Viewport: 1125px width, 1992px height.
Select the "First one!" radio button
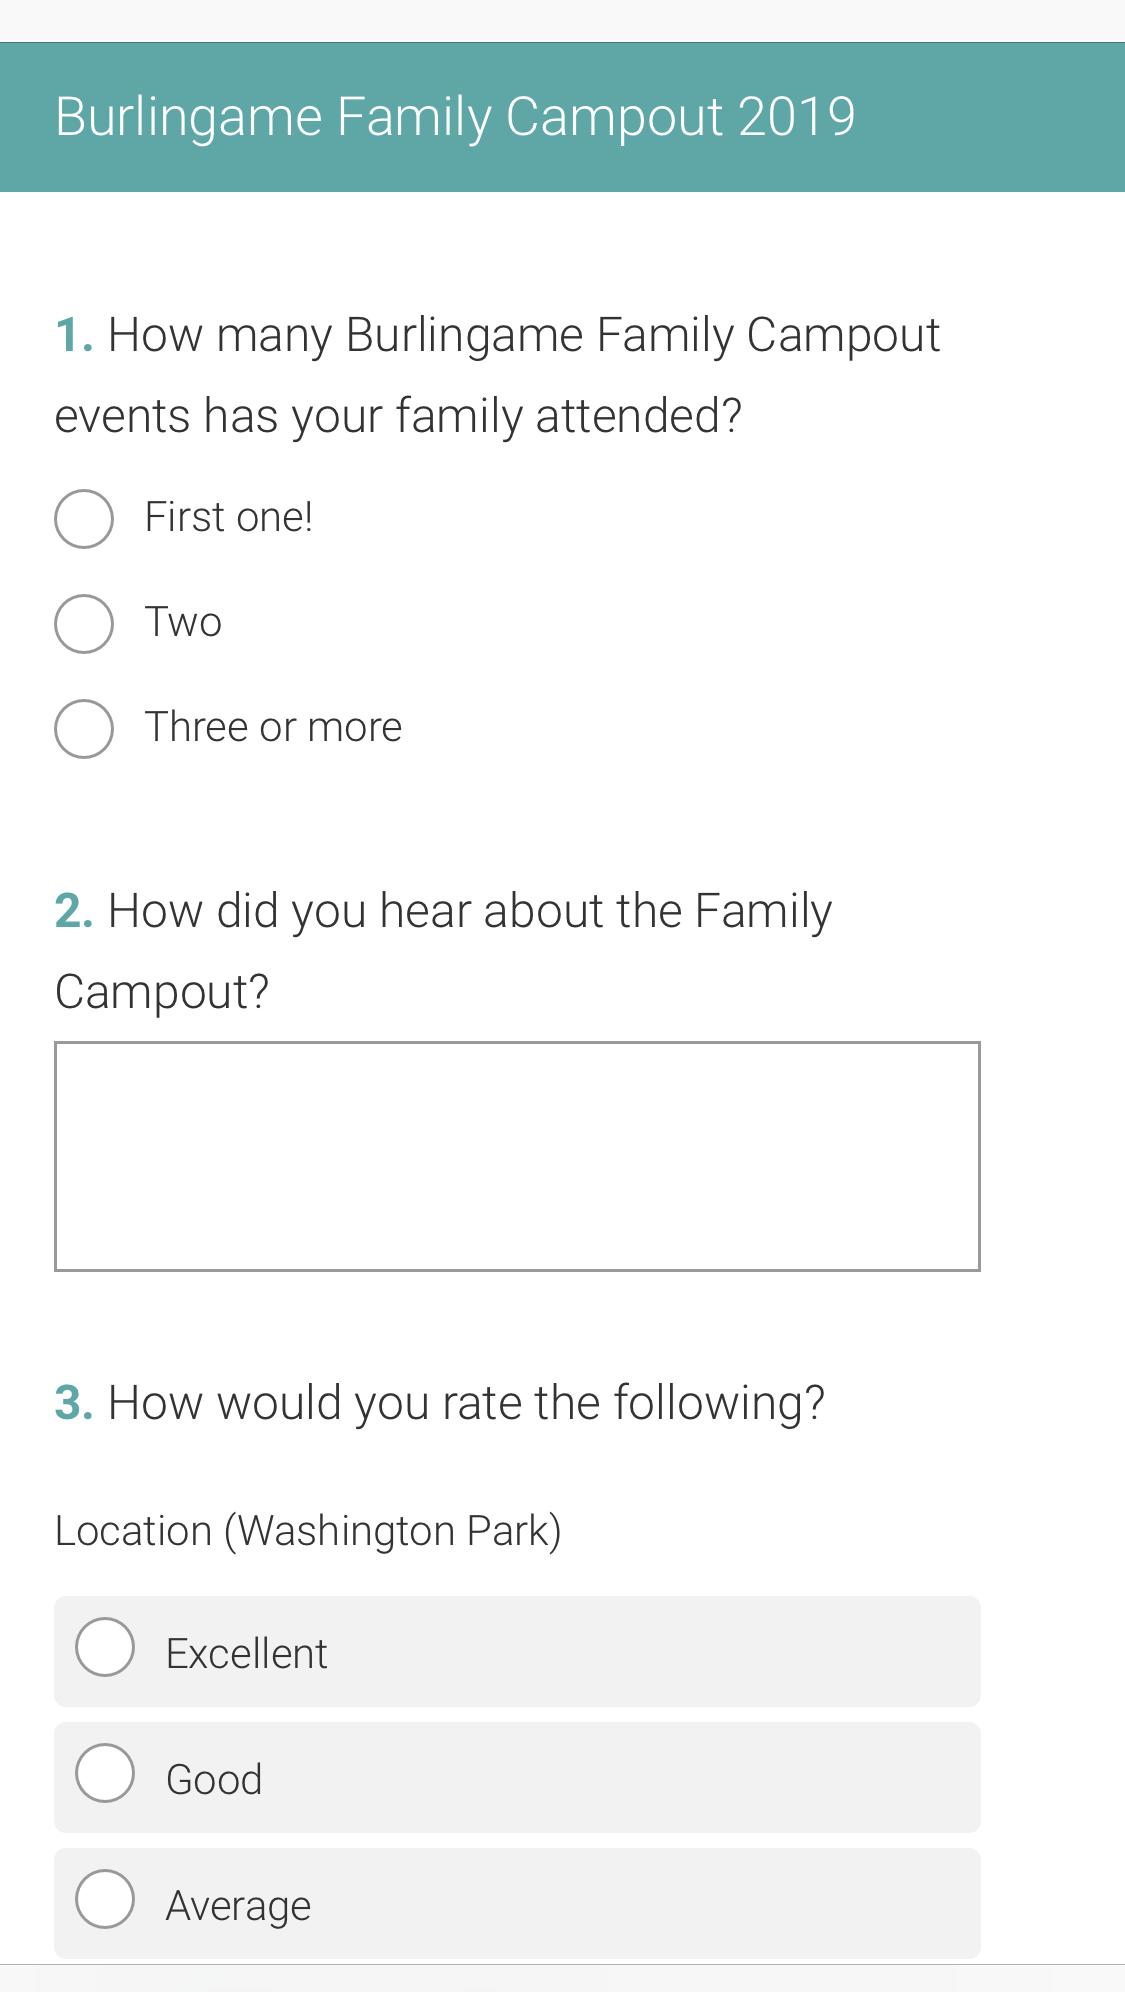84,519
